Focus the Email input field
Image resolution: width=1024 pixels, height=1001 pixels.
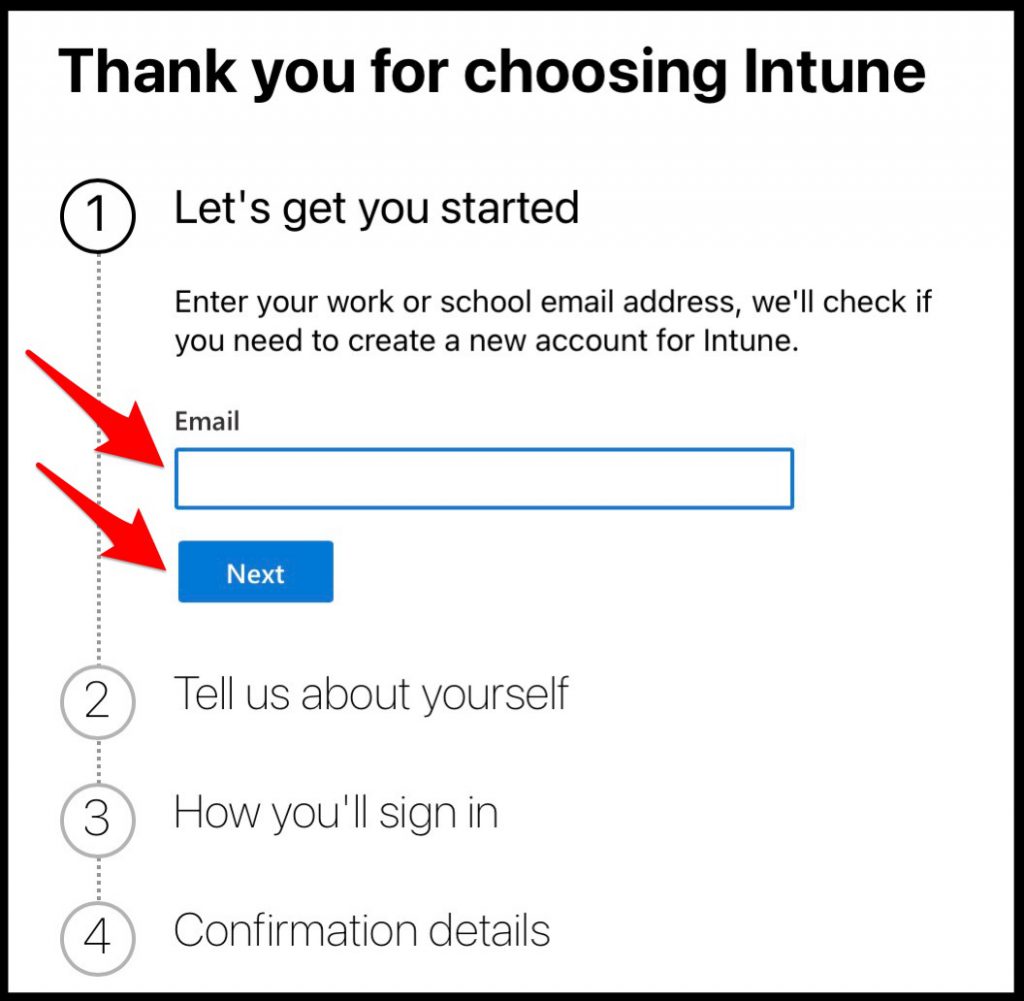[484, 479]
